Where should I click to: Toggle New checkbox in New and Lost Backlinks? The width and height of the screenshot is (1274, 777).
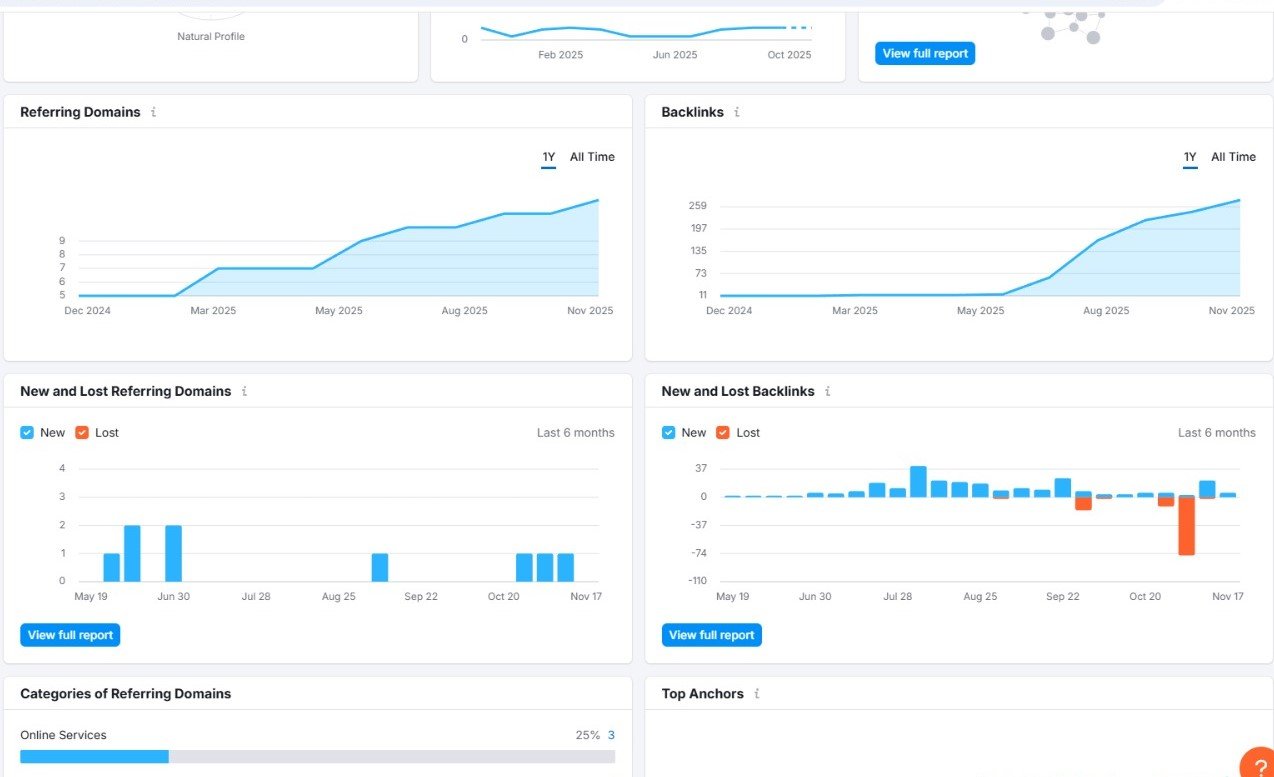(668, 433)
